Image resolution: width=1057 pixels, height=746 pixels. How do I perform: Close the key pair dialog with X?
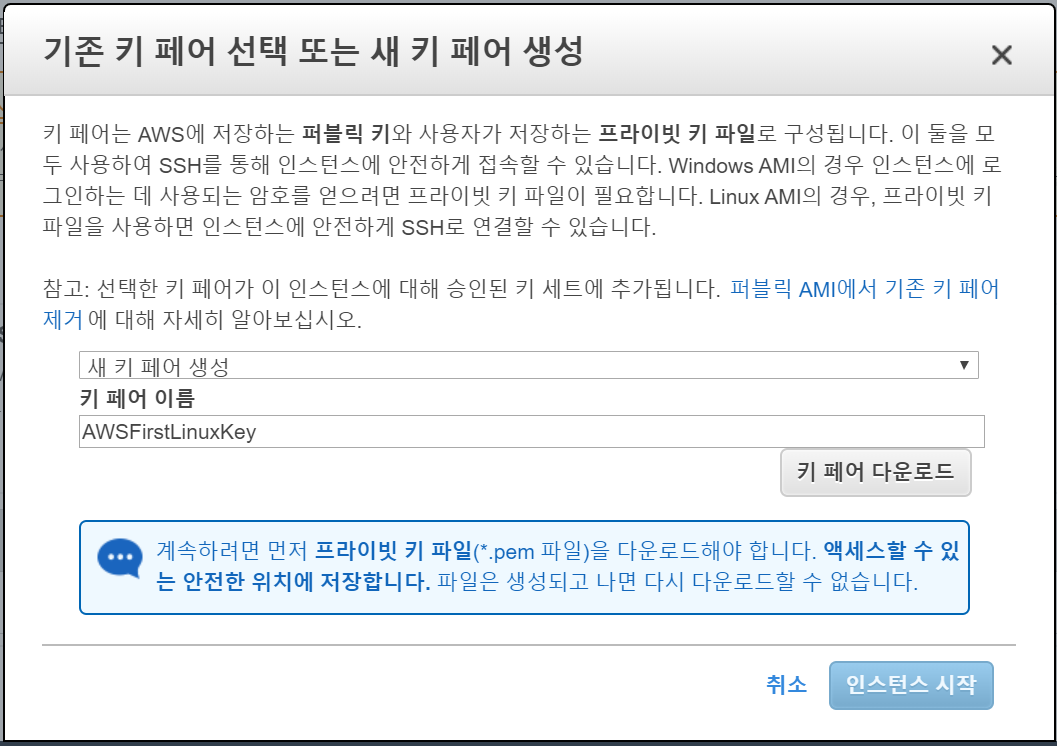click(x=1002, y=55)
